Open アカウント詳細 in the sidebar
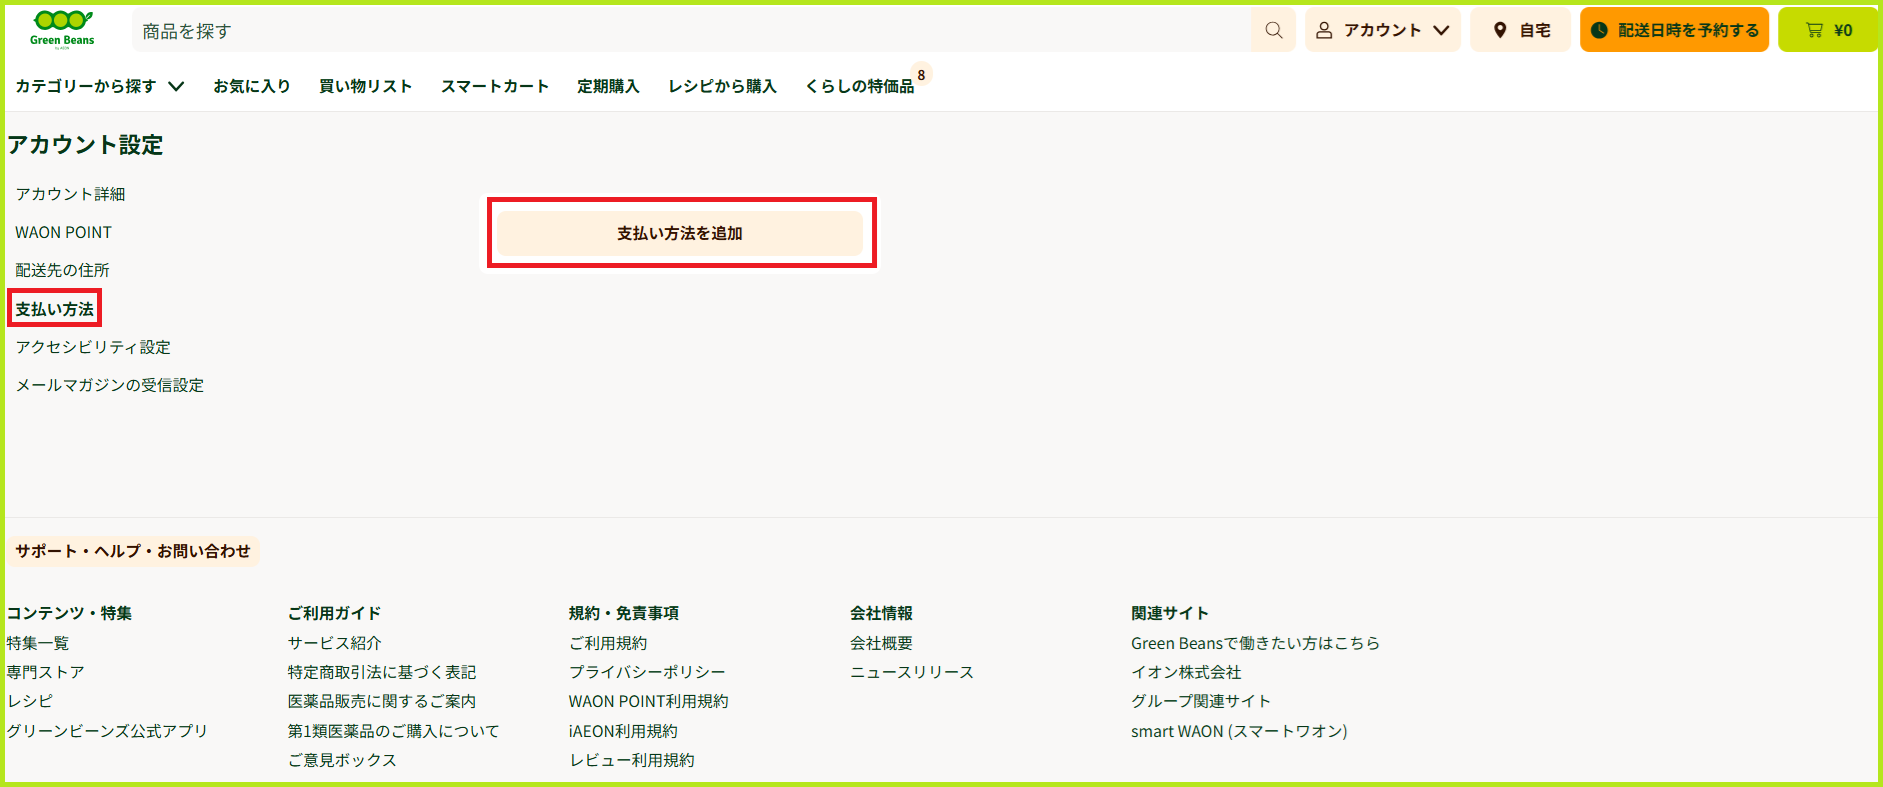The width and height of the screenshot is (1883, 787). (70, 194)
